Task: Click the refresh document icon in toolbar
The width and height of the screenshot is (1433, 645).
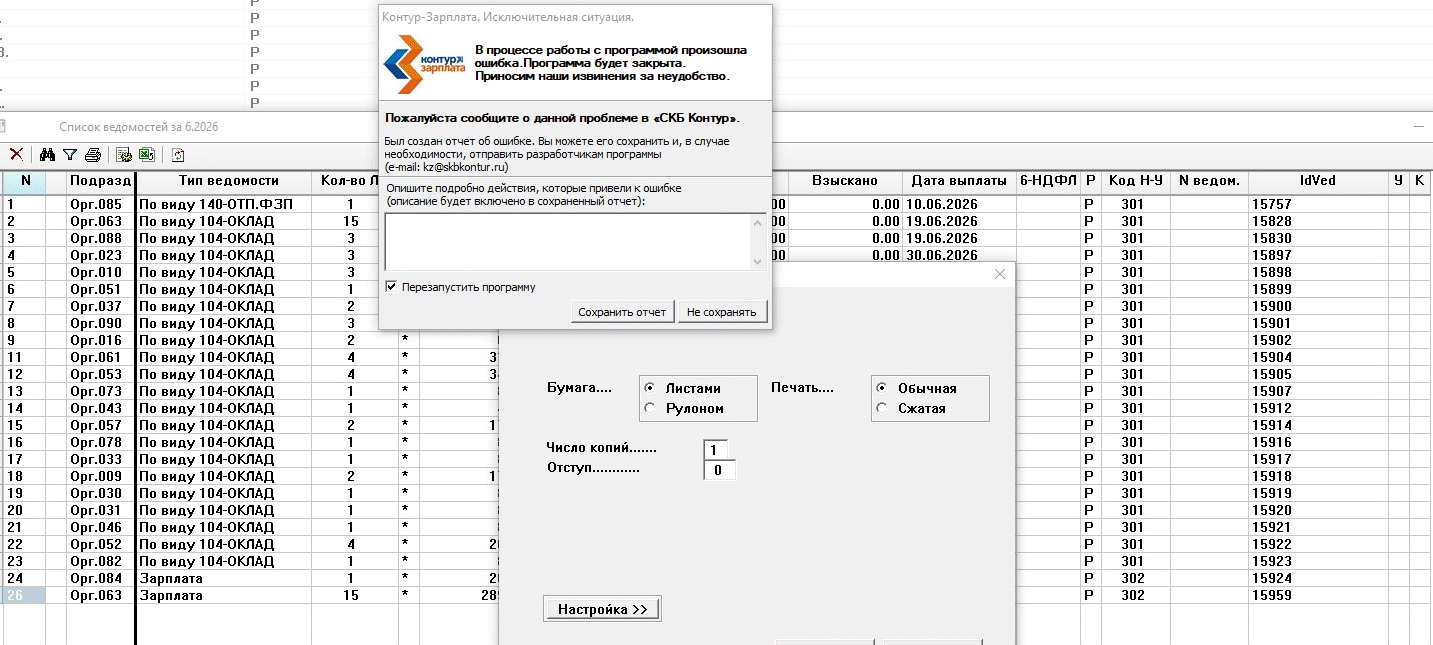Action: [x=178, y=155]
